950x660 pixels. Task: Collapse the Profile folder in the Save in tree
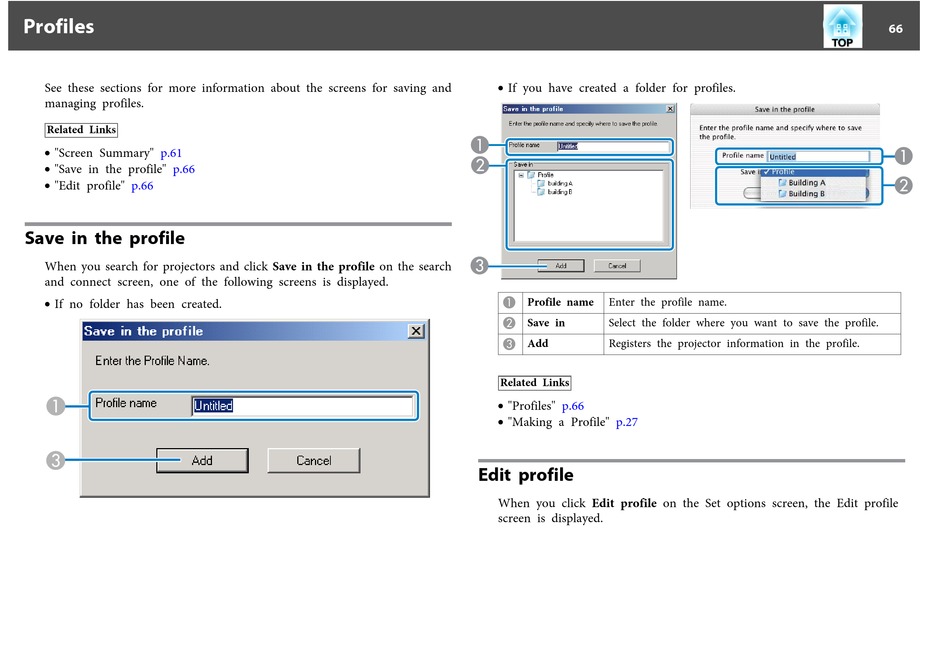(x=521, y=175)
